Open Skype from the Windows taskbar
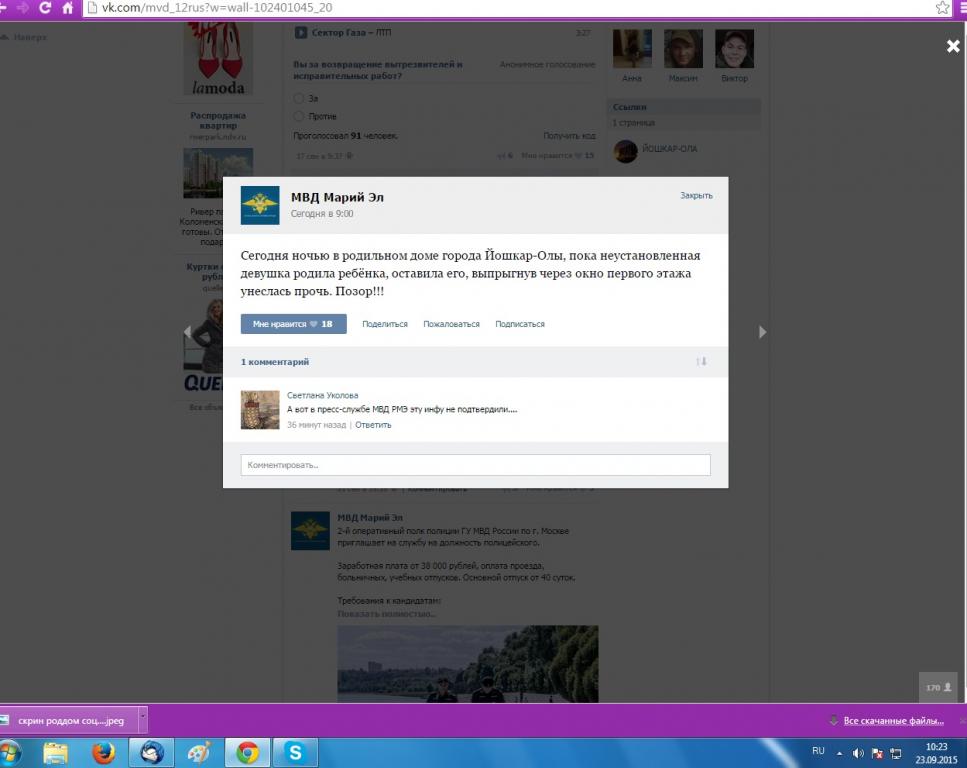The width and height of the screenshot is (967, 768). [x=296, y=752]
